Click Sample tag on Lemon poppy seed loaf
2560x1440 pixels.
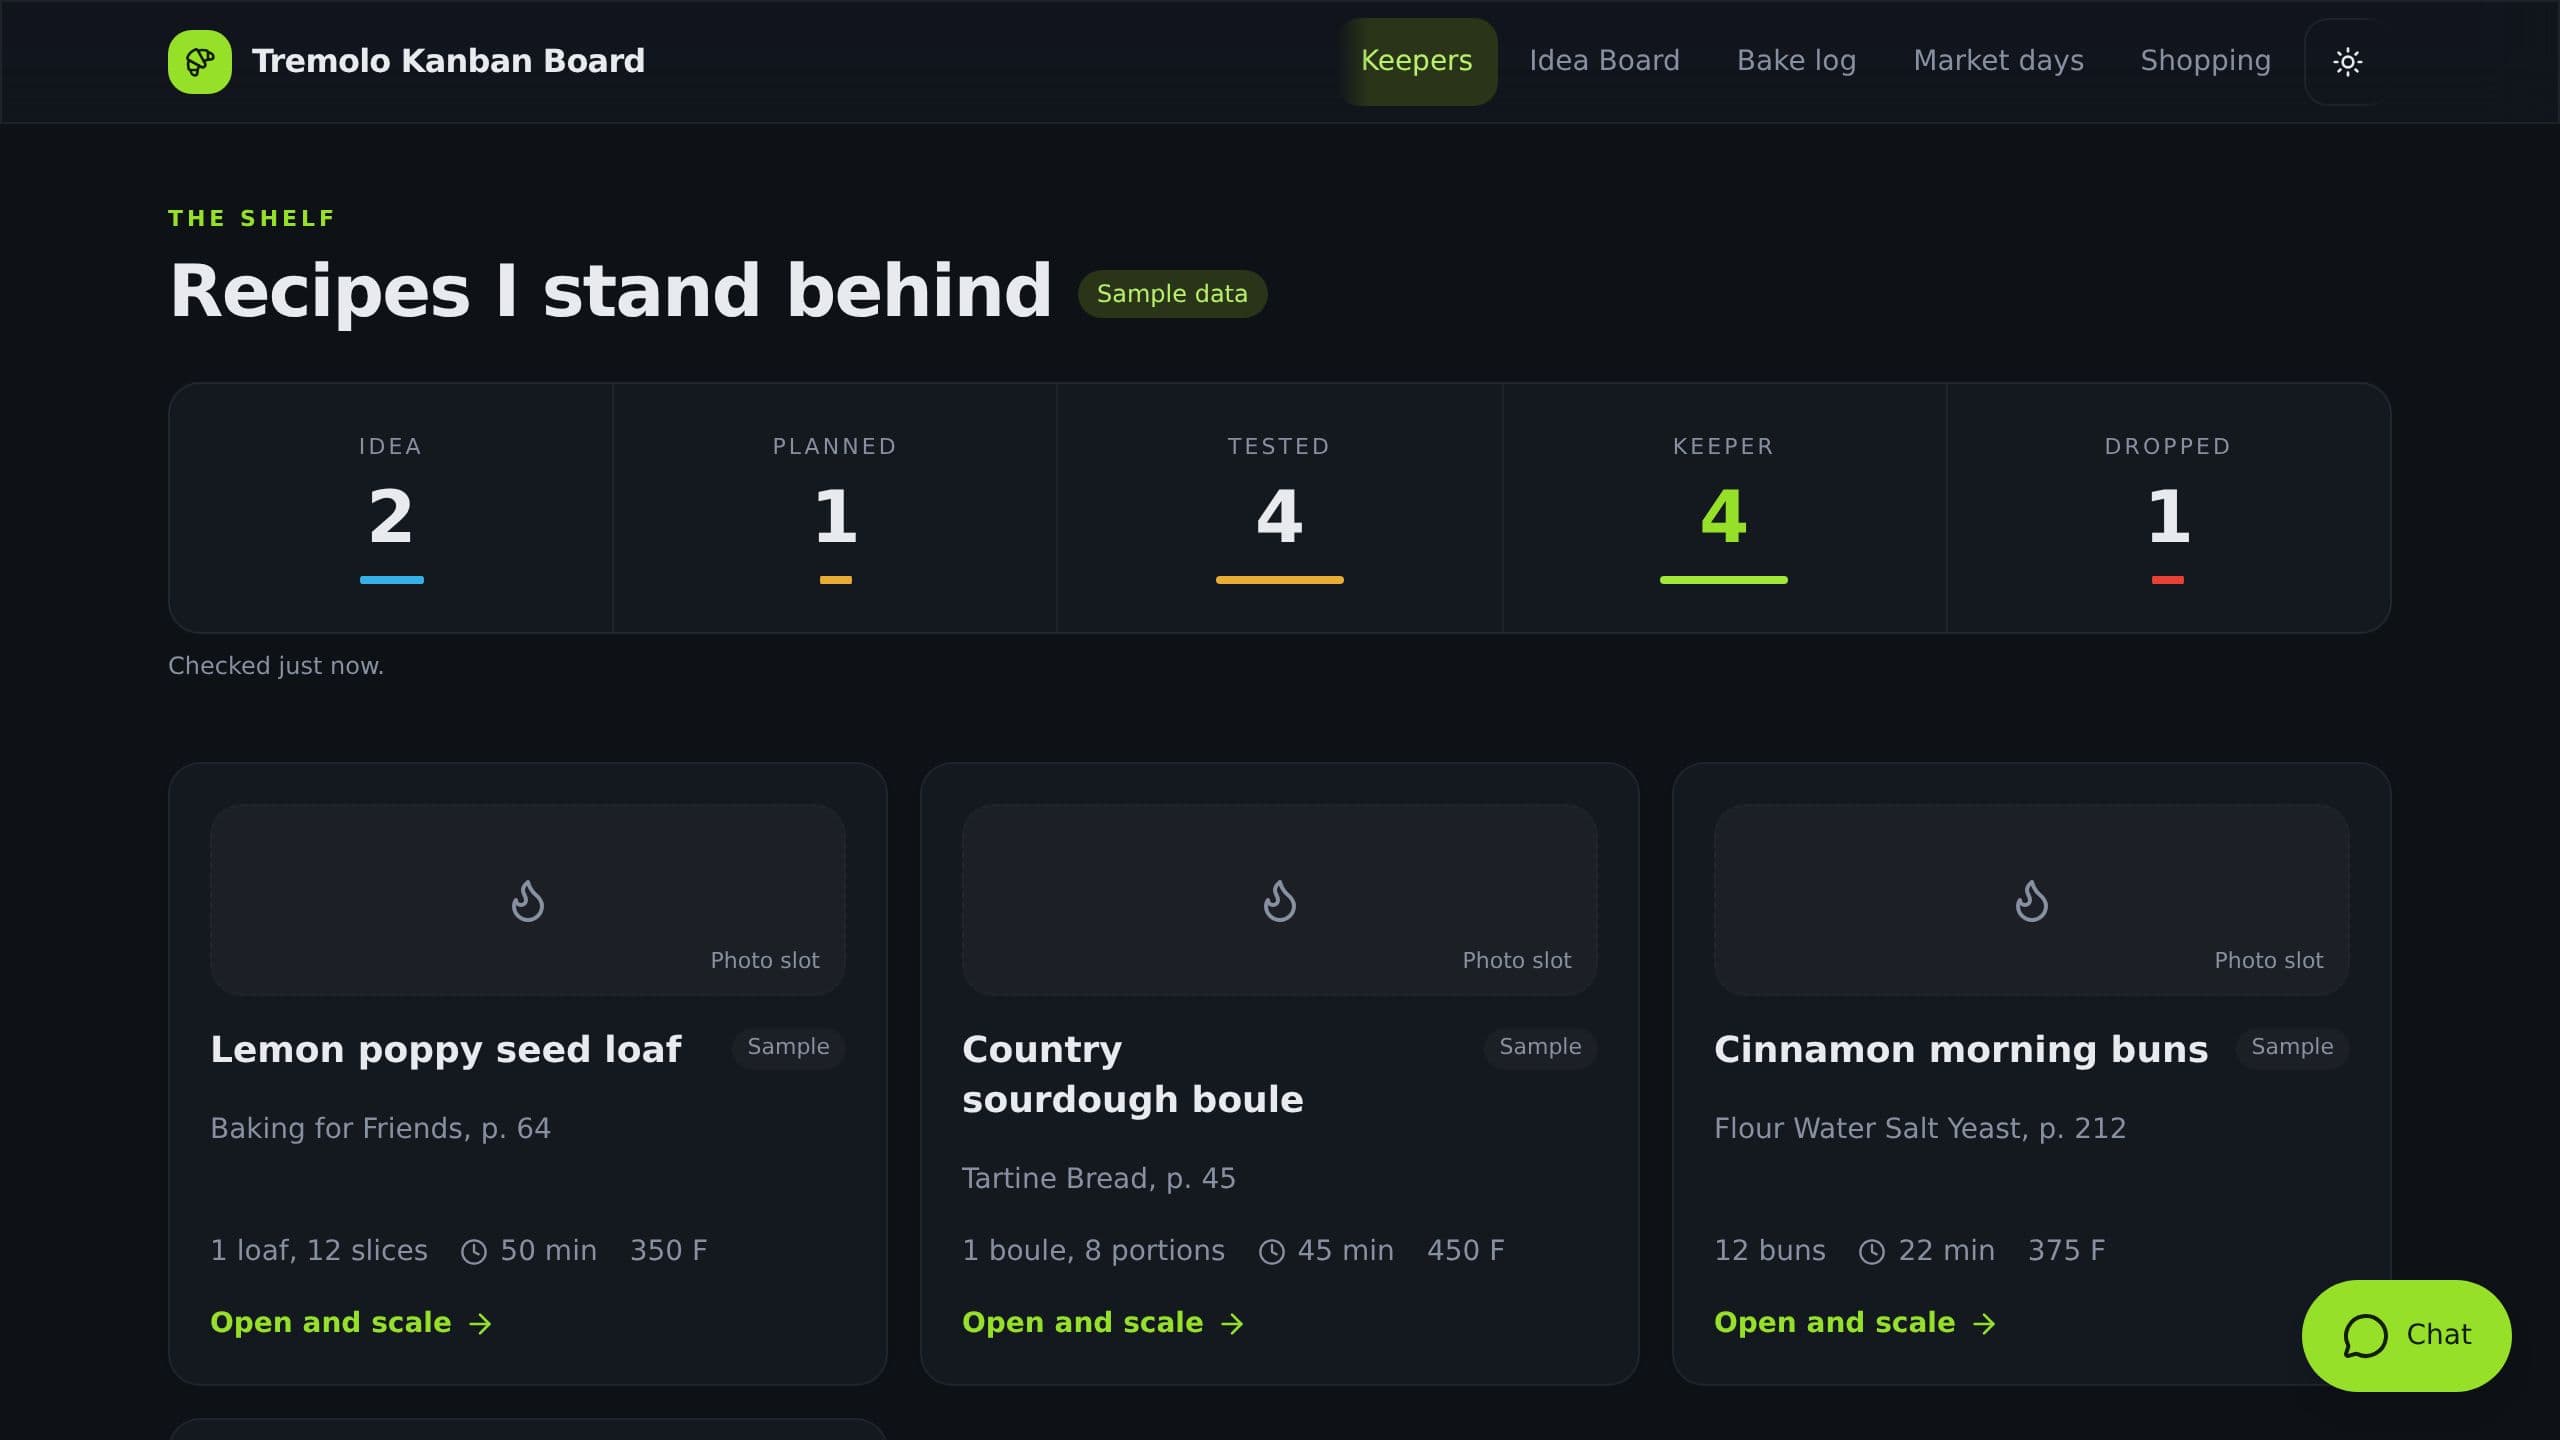[x=788, y=1047]
